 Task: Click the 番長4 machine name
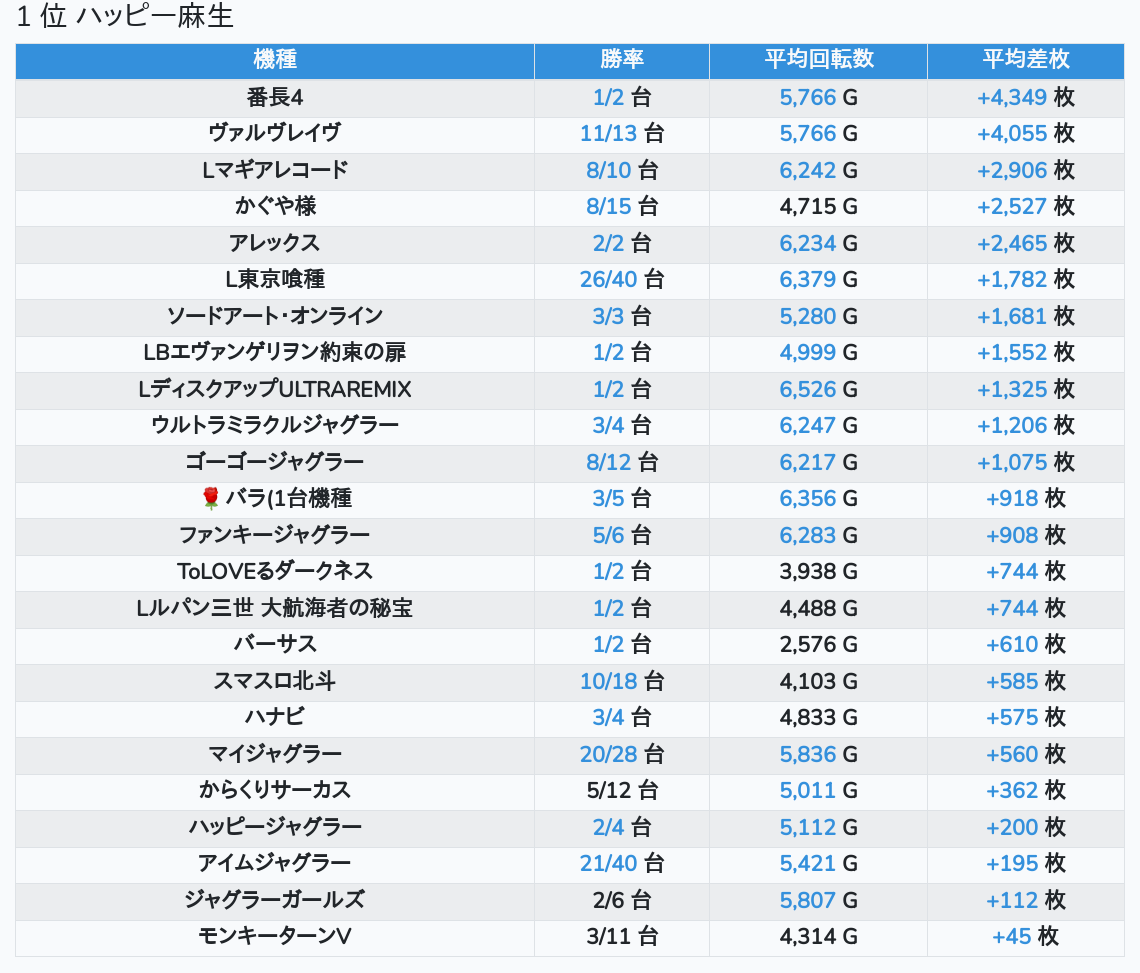pos(275,97)
